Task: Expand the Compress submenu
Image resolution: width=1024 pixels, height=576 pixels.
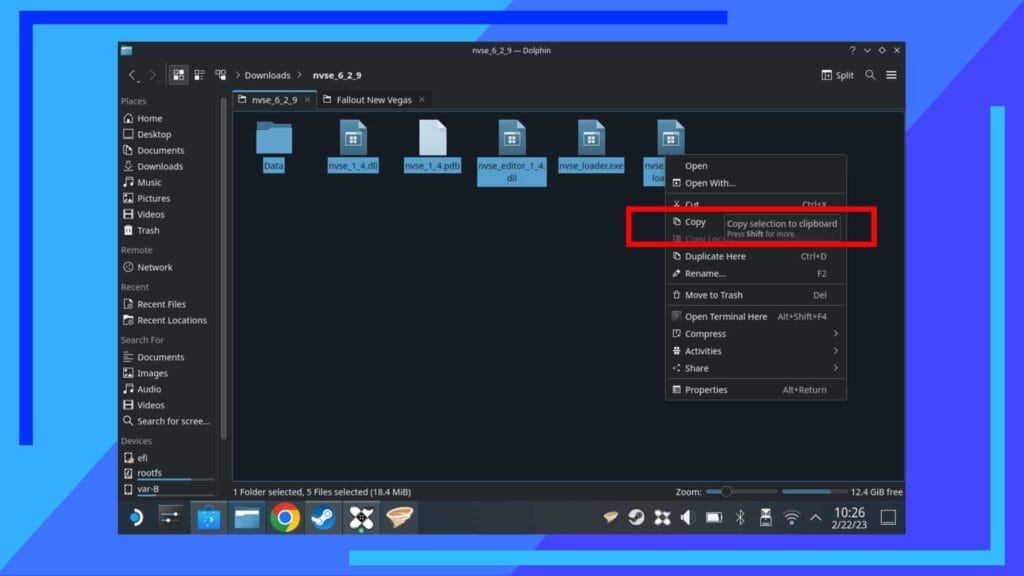Action: (756, 334)
